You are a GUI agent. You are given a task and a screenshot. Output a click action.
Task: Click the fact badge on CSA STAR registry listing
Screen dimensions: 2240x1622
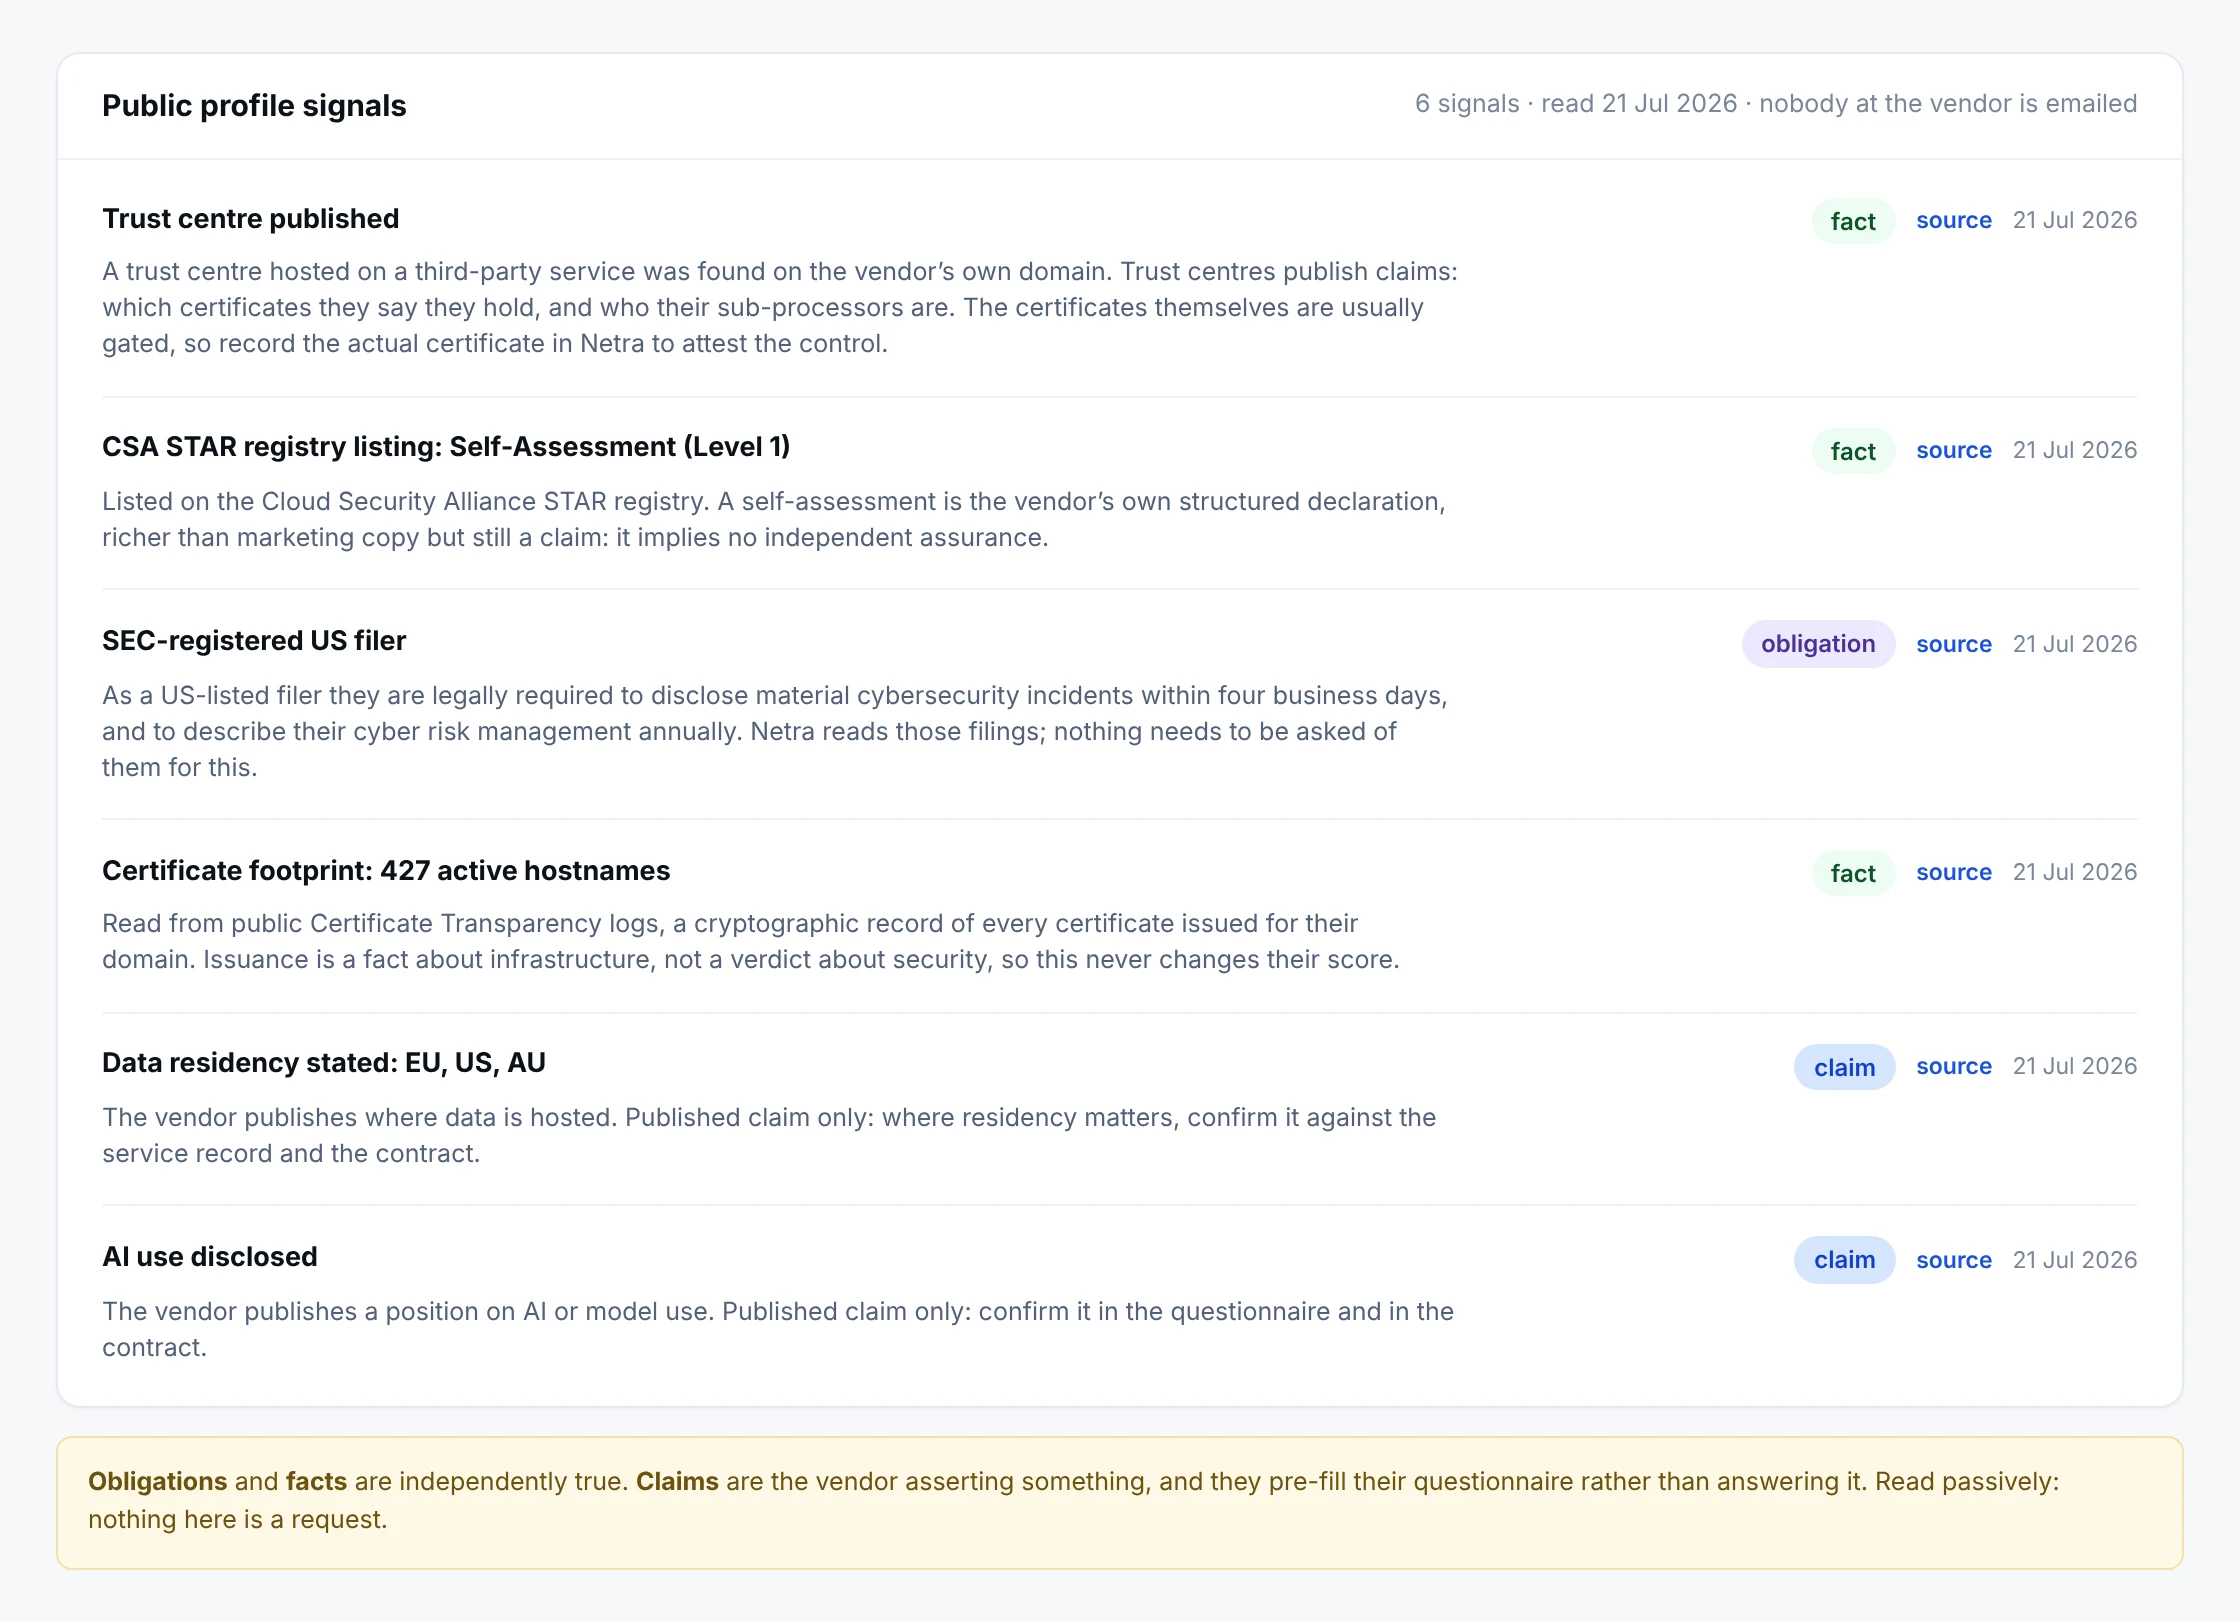[x=1853, y=451]
